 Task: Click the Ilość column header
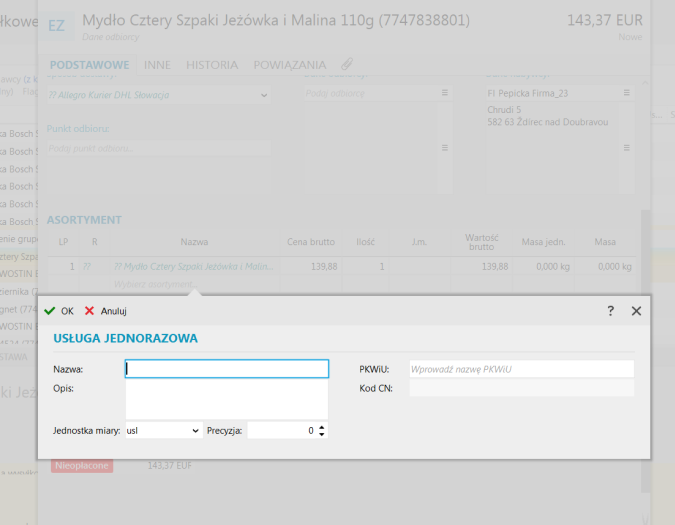tap(365, 242)
